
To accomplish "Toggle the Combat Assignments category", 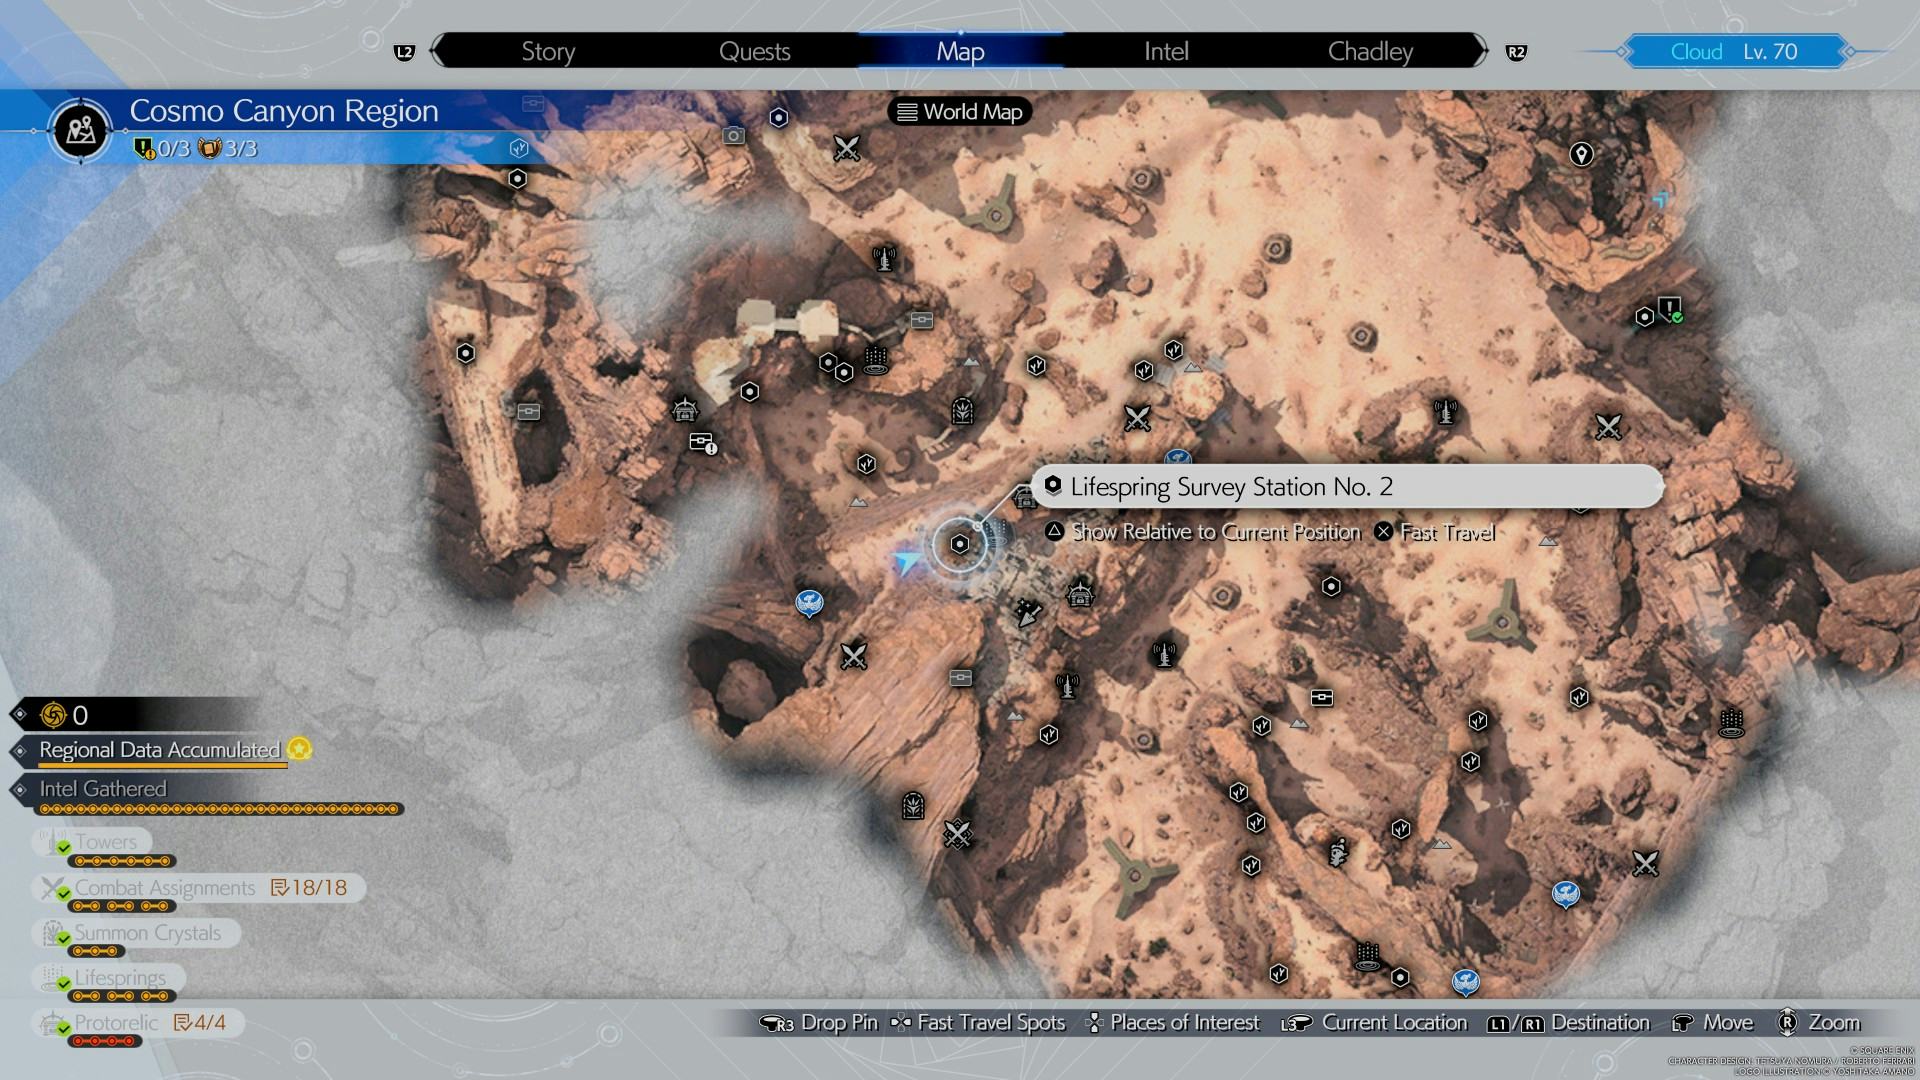I will tap(197, 888).
